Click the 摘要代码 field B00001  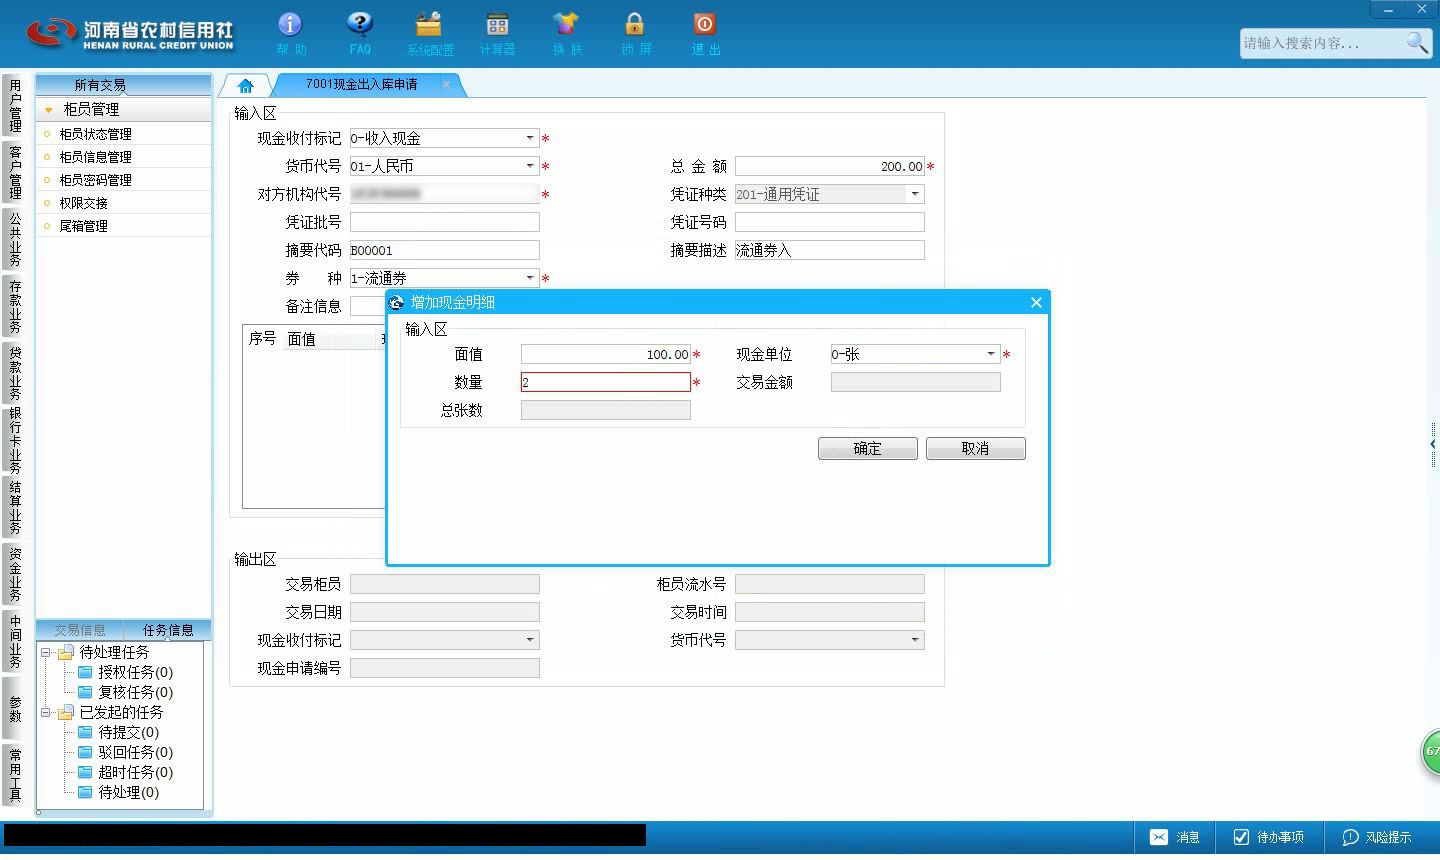tap(444, 250)
